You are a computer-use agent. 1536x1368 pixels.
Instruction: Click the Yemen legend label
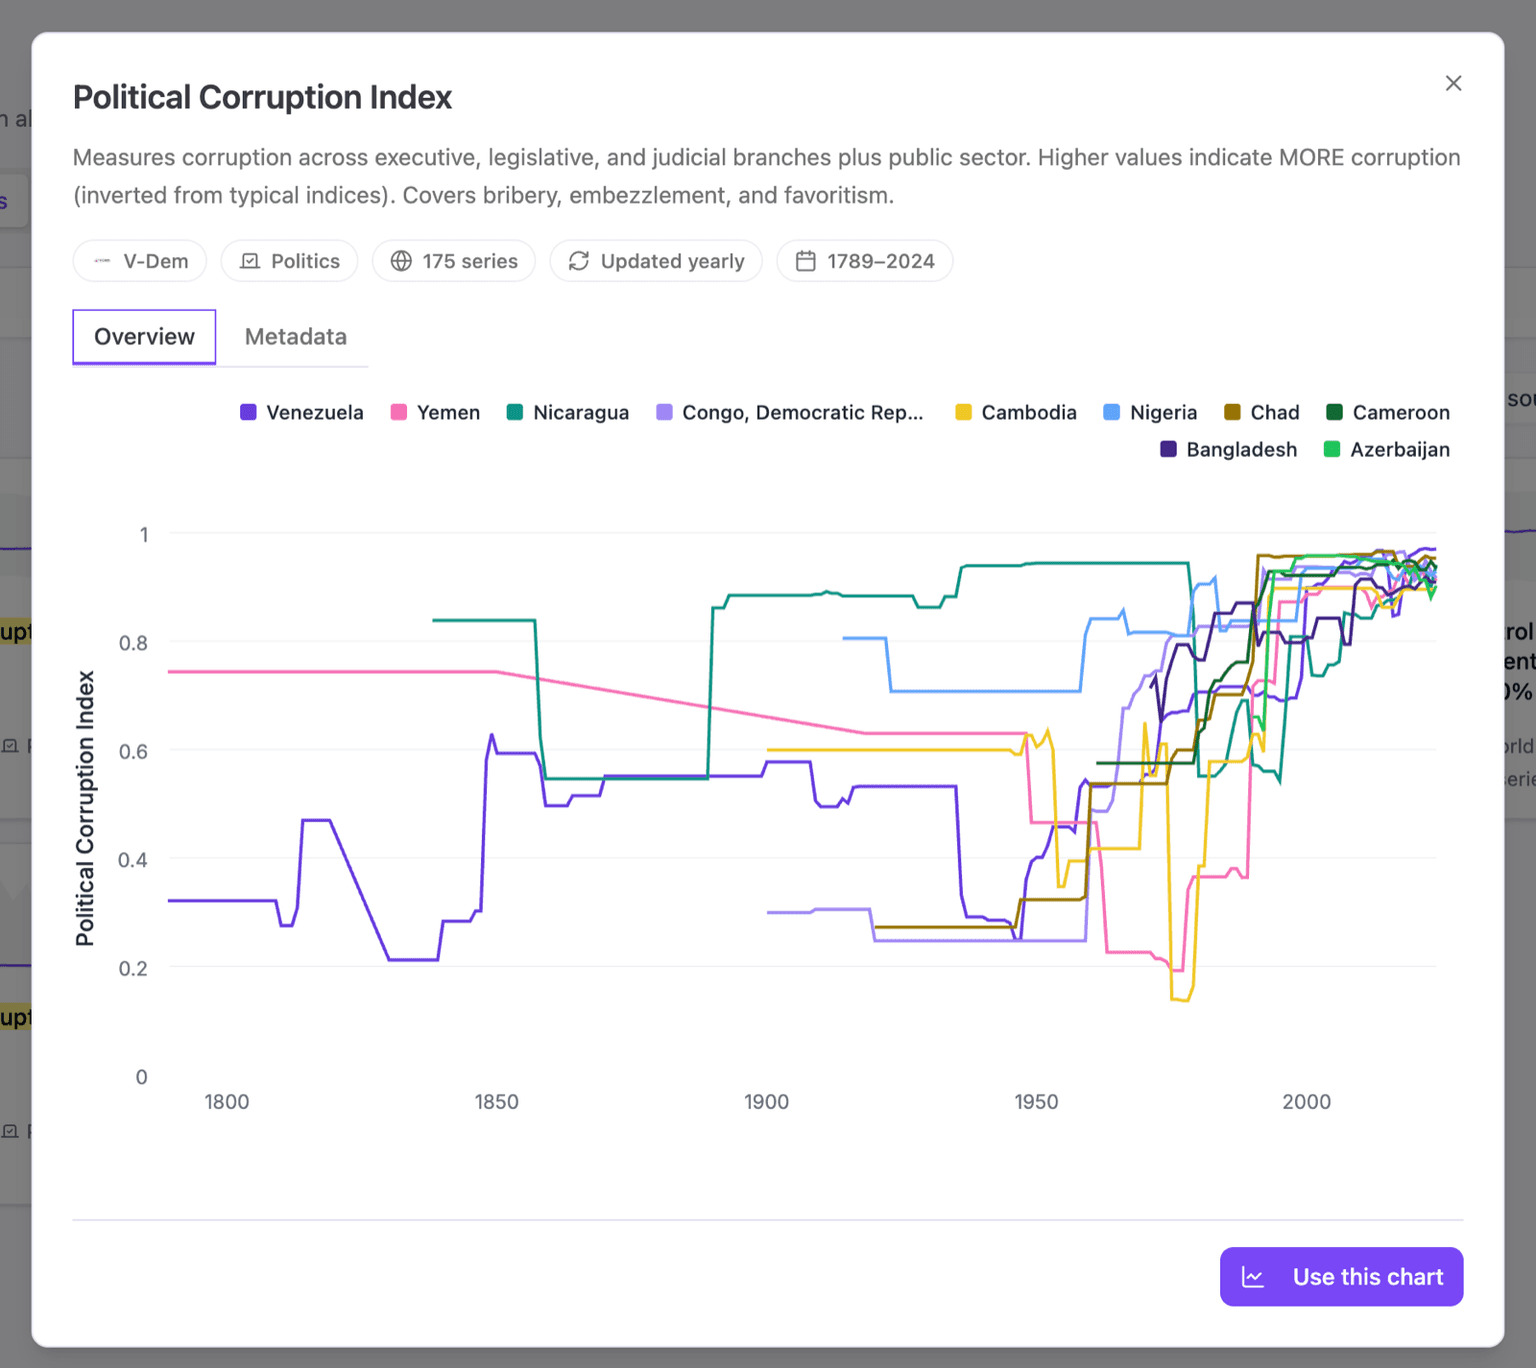[x=448, y=412]
